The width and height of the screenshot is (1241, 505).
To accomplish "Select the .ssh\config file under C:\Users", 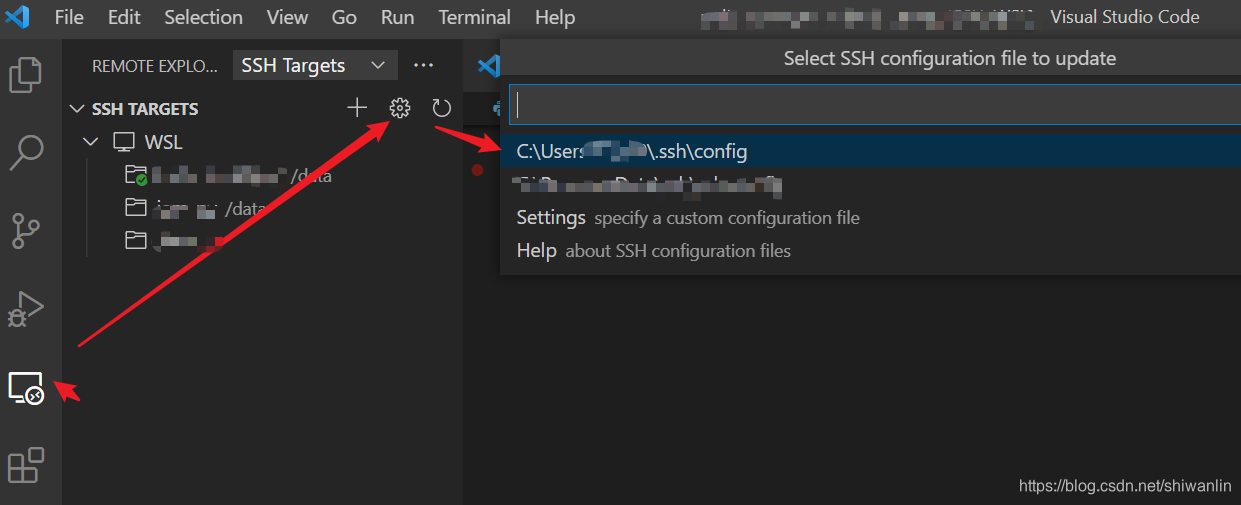I will (x=870, y=152).
